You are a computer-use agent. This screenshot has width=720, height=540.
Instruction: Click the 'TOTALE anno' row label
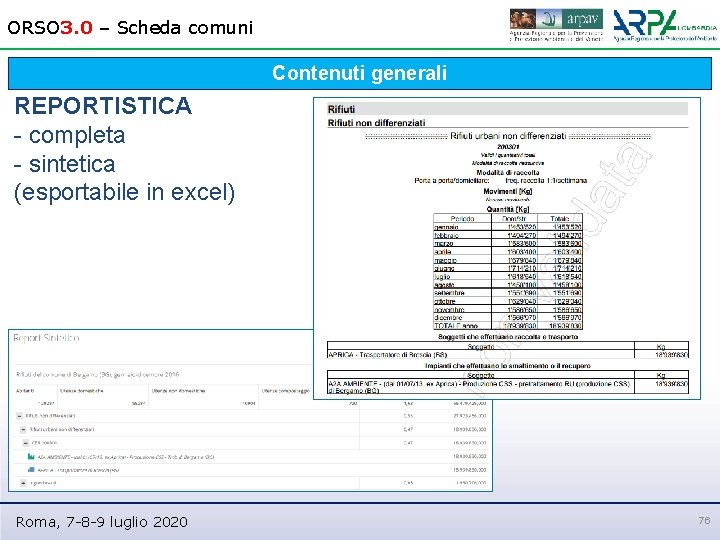[x=456, y=326]
